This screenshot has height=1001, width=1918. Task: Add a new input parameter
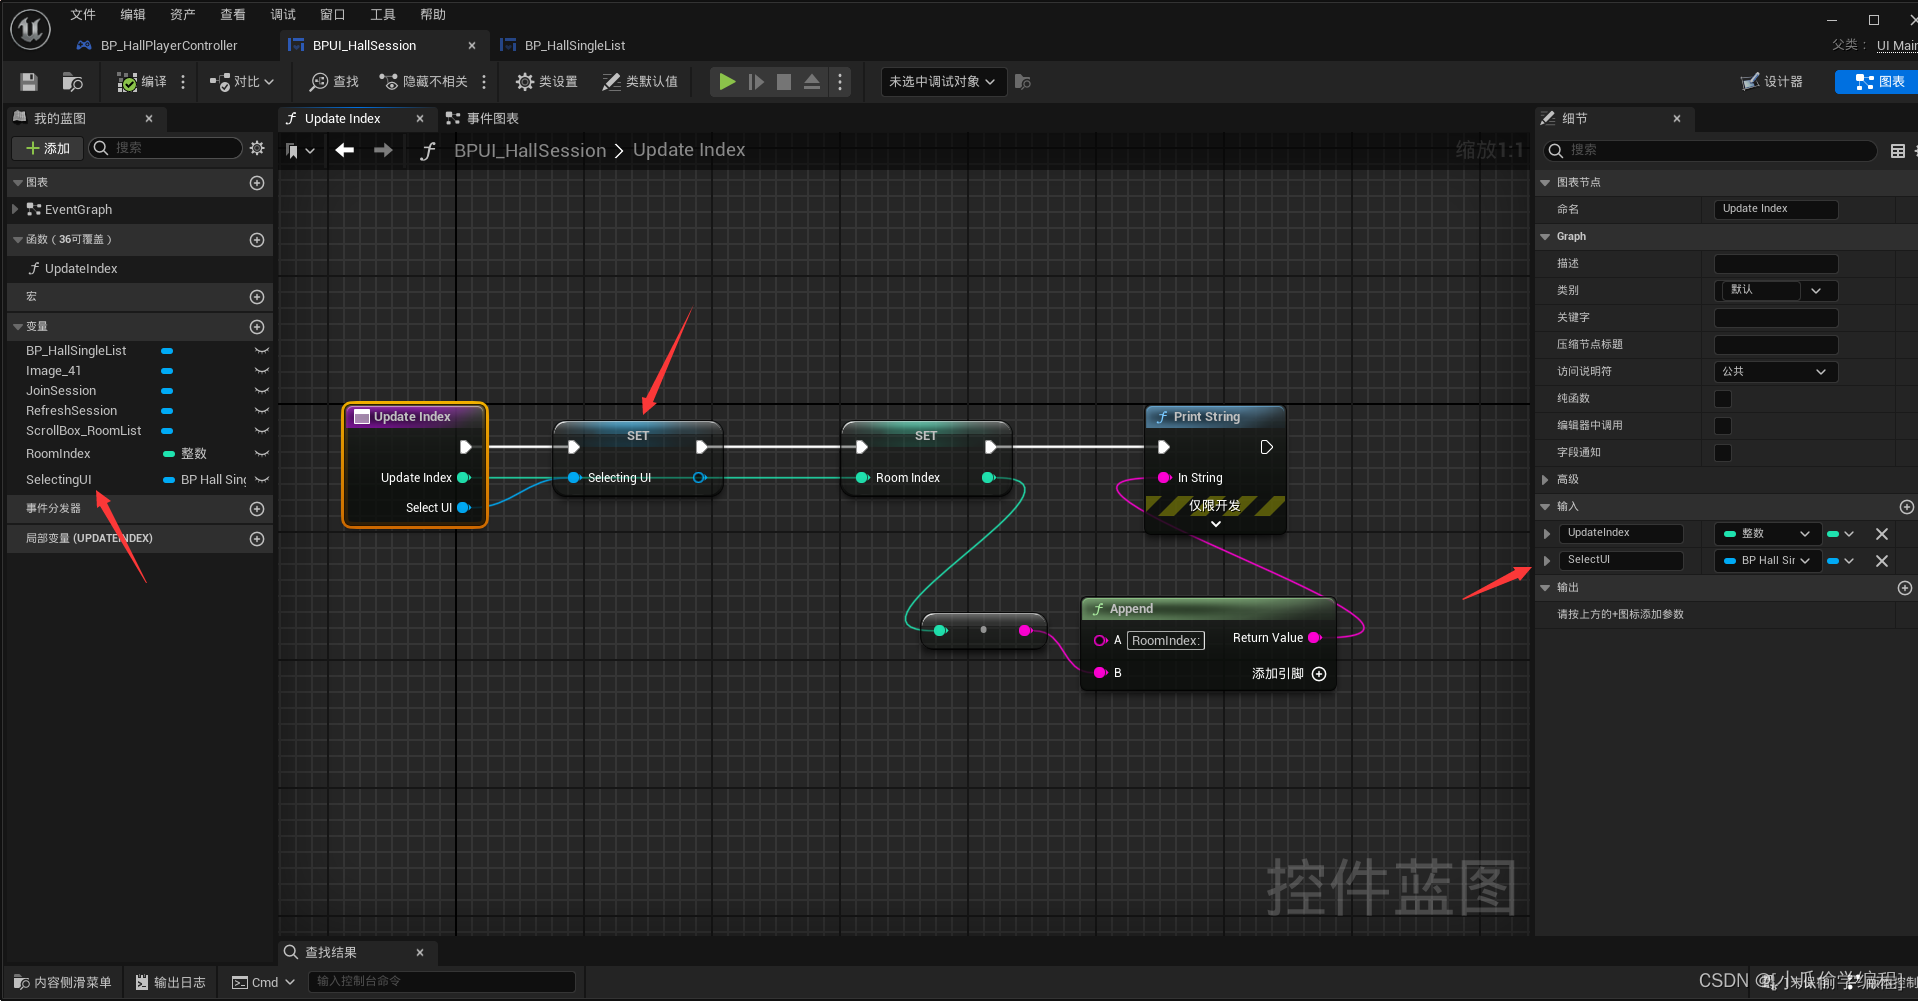click(1906, 507)
